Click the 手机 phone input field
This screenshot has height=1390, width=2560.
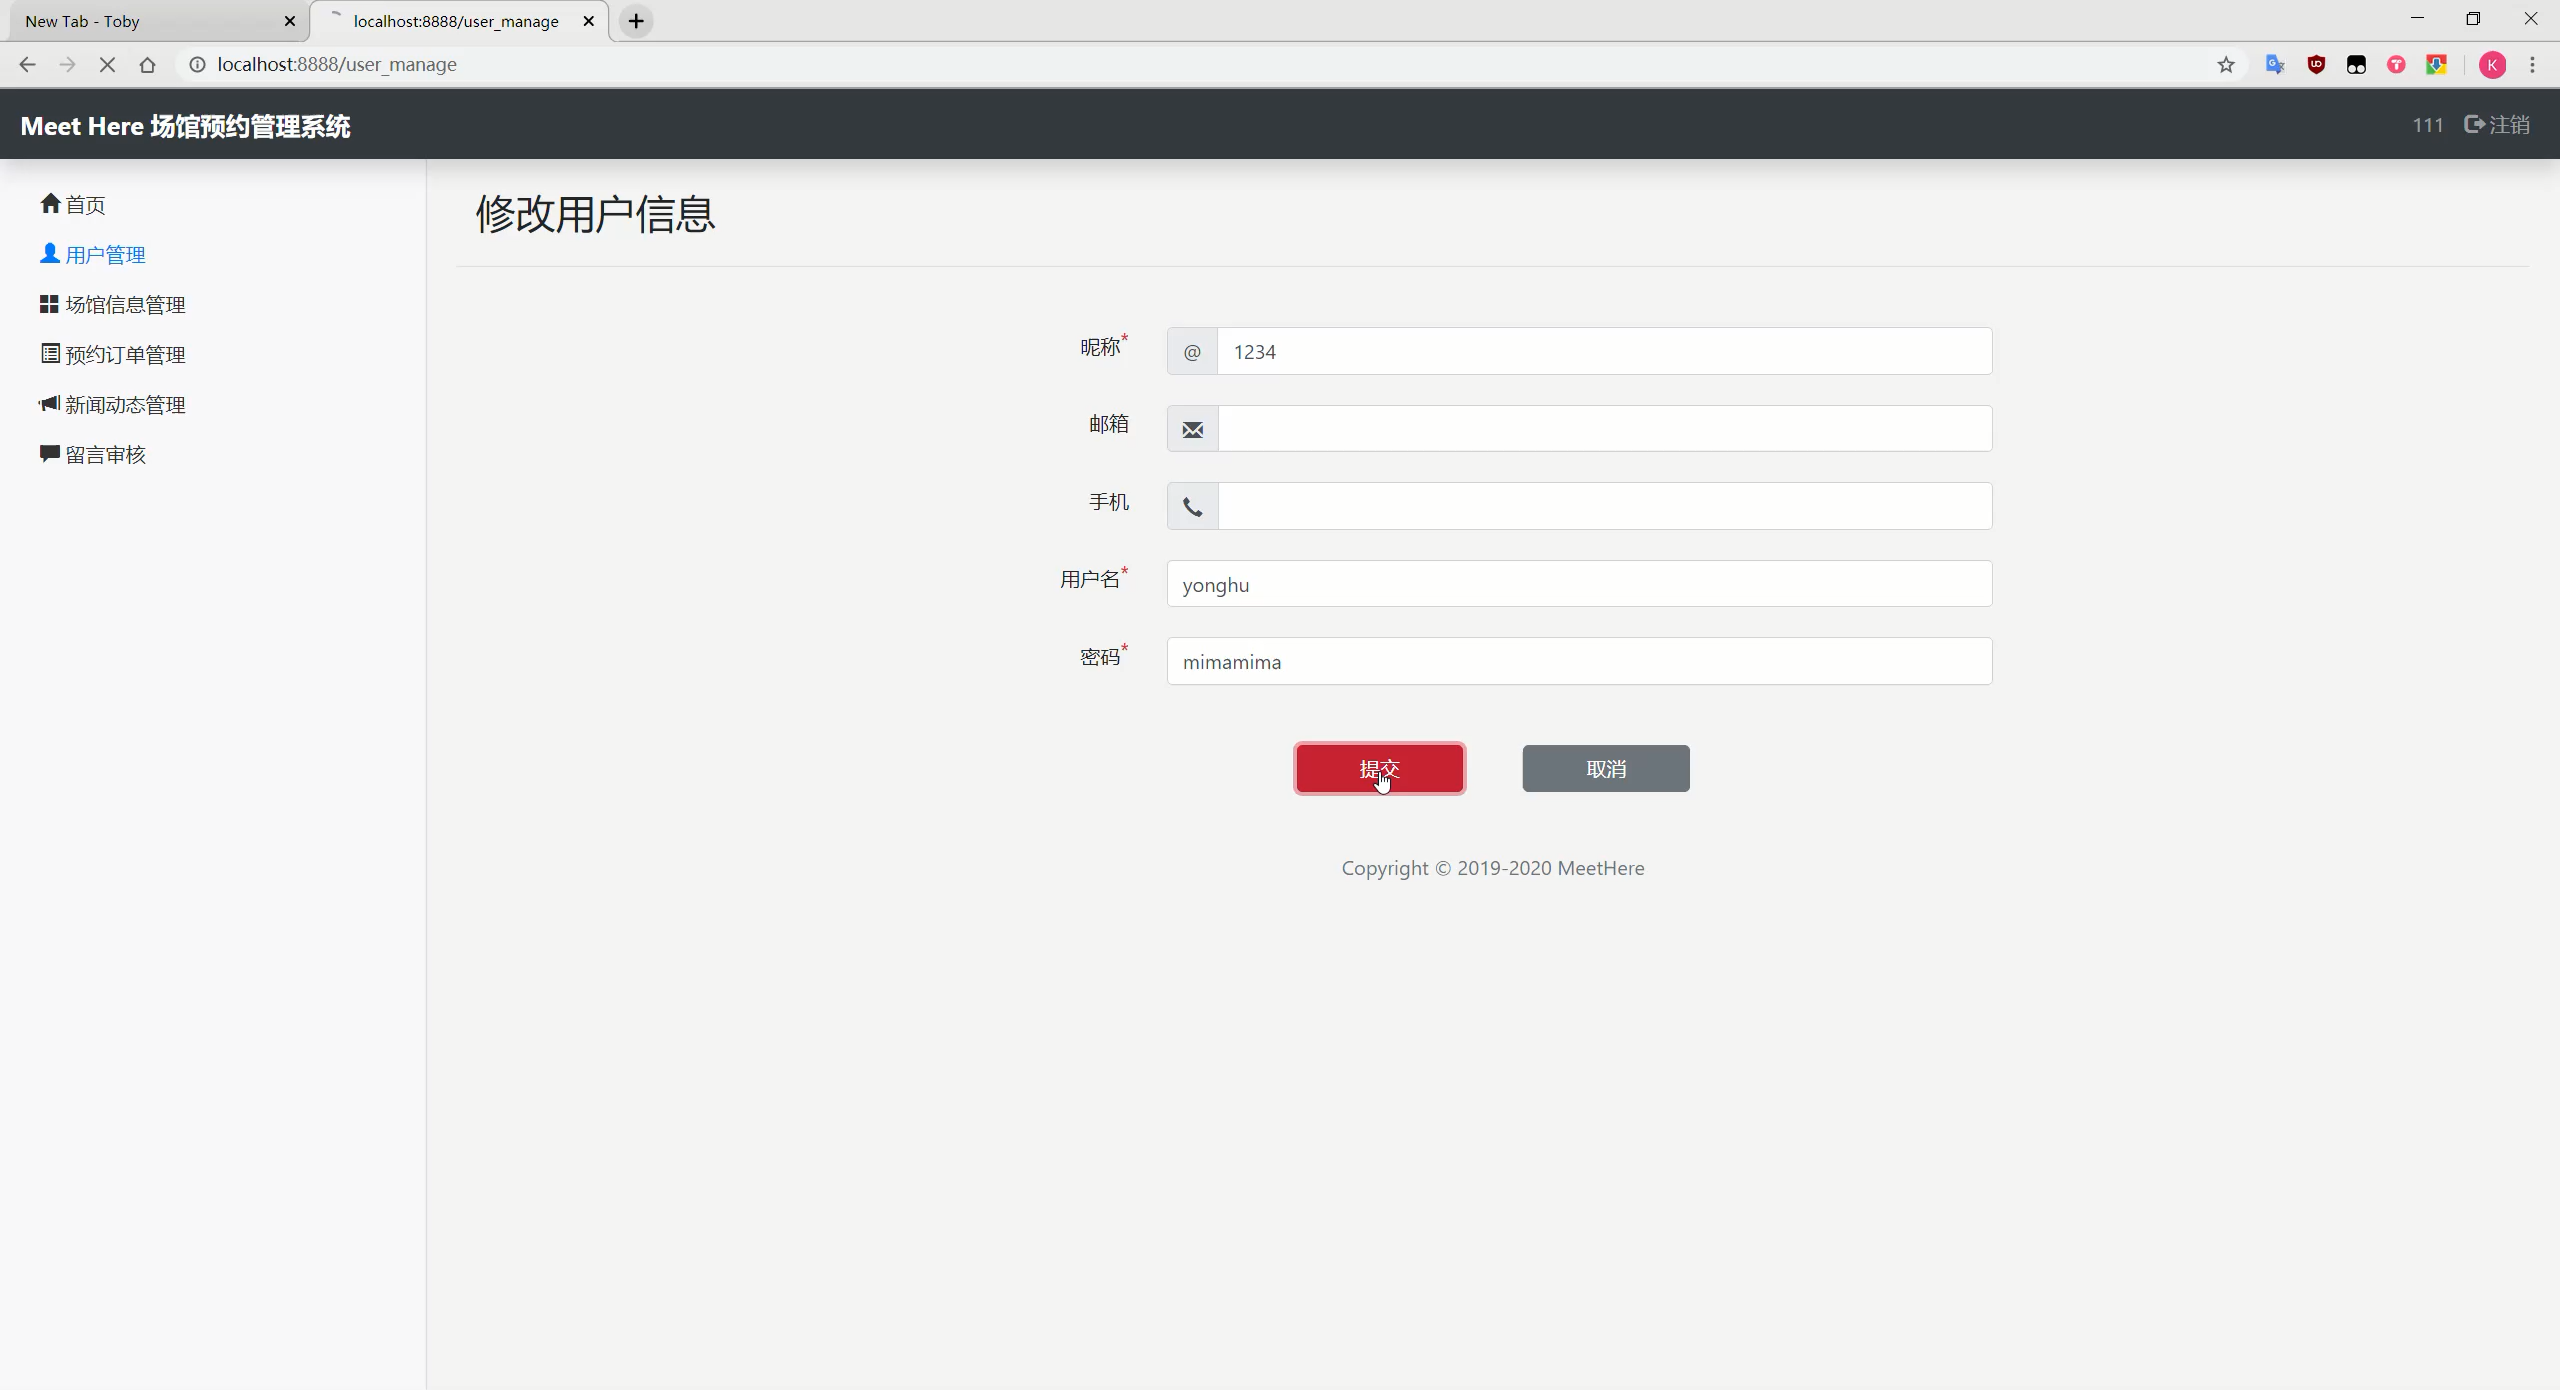pyautogui.click(x=1604, y=506)
